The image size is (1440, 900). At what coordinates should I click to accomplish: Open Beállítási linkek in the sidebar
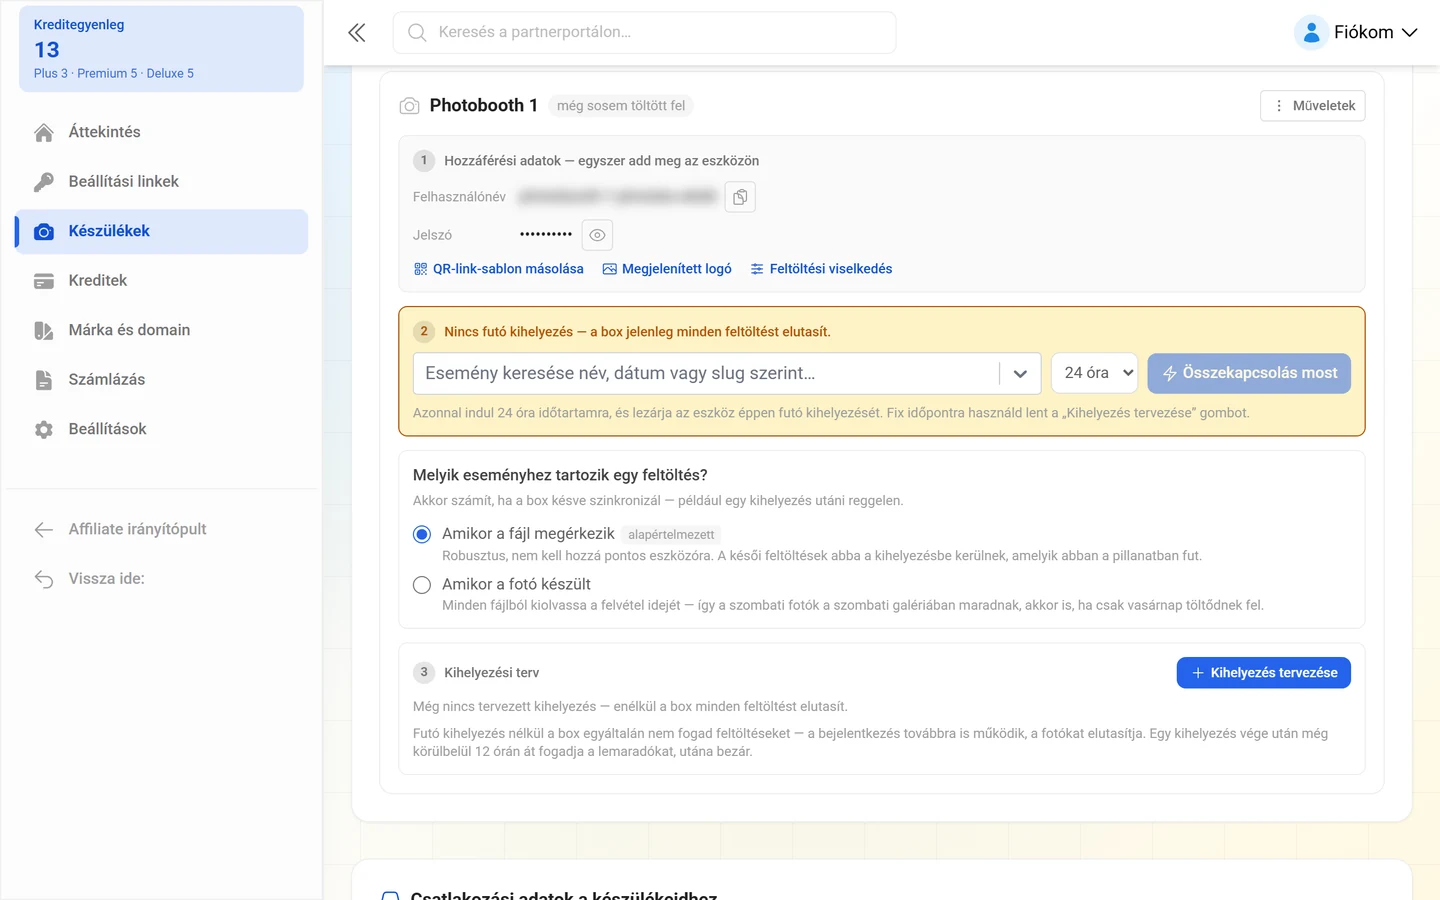[161, 182]
